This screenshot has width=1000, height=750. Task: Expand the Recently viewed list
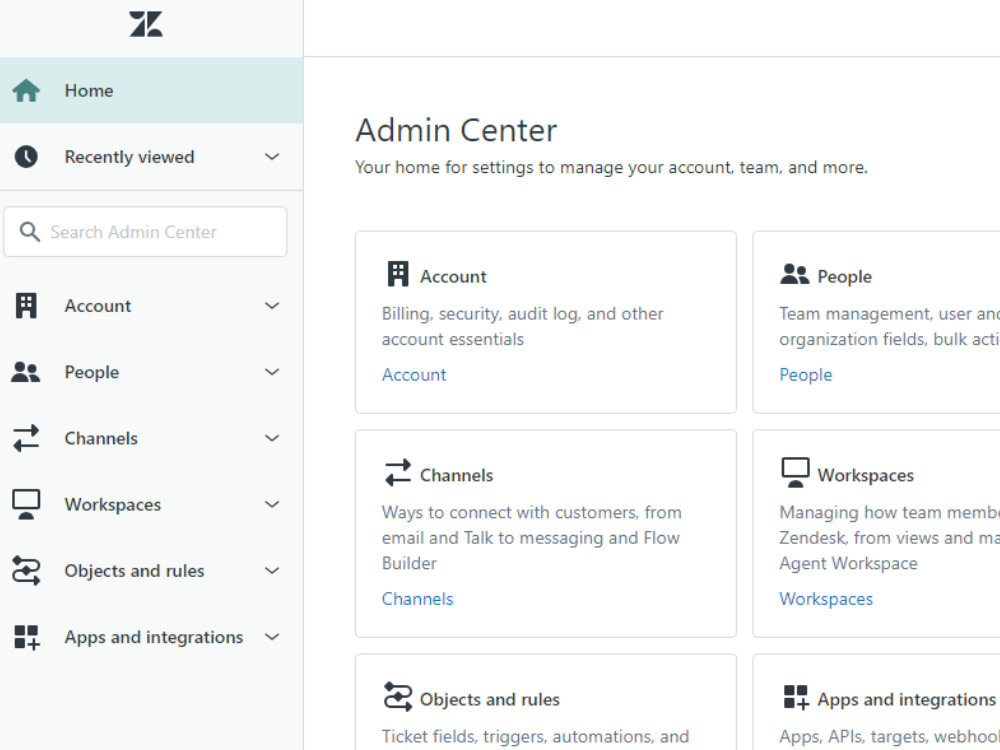coord(271,157)
